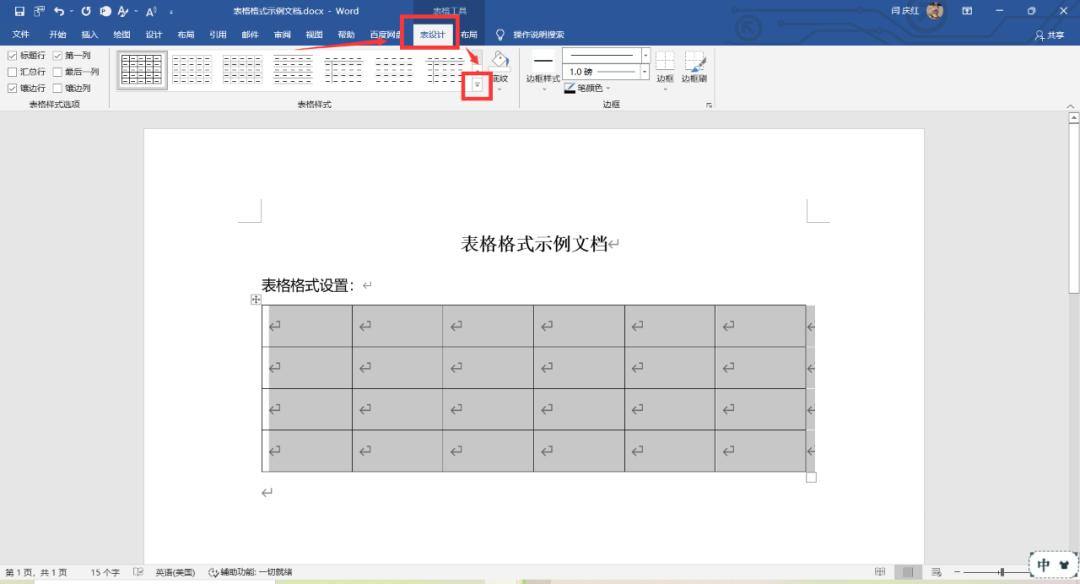Click the spelling check A icon in the title bar
Viewport: 1080px width, 584px height.
point(123,11)
